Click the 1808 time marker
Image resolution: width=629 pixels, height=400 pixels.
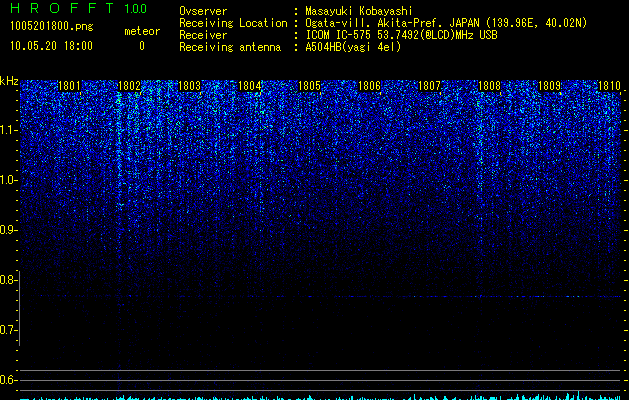[489, 86]
